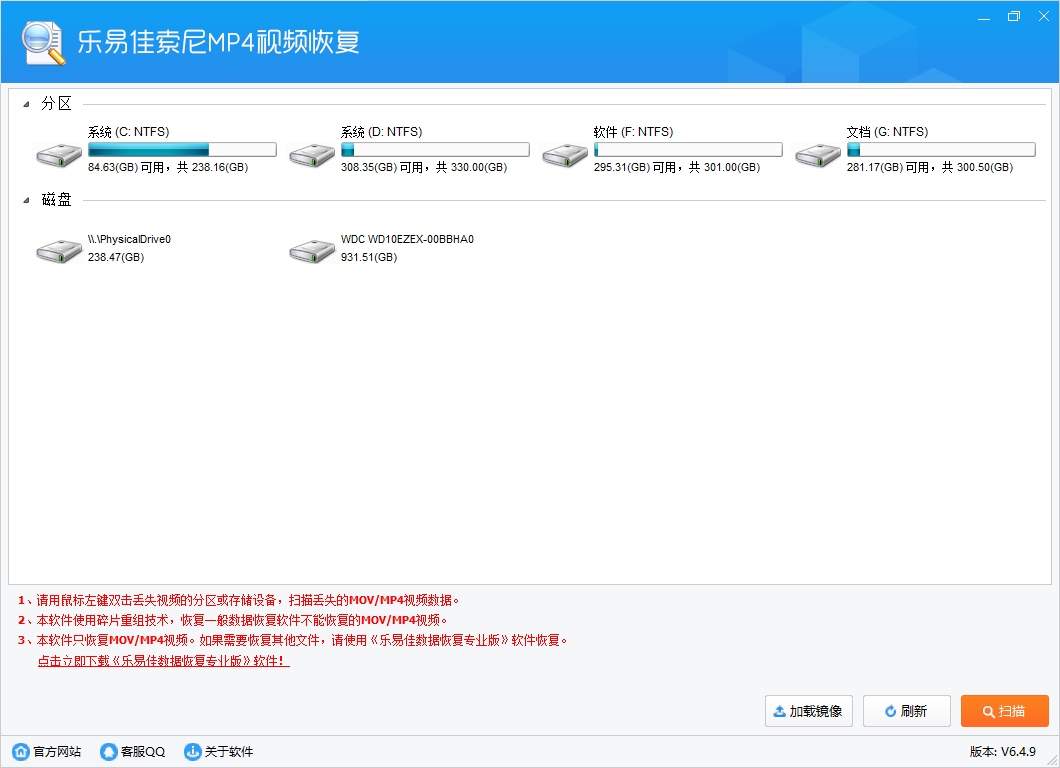Select the D: system partition drive icon
The width and height of the screenshot is (1060, 768).
click(312, 155)
